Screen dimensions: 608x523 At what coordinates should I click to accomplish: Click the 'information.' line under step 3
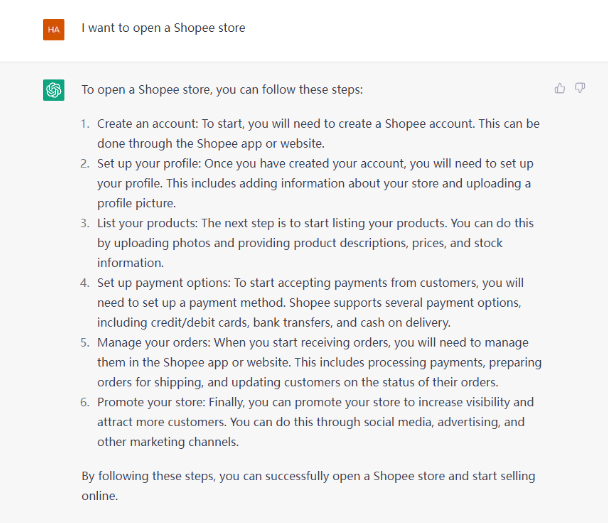point(130,263)
